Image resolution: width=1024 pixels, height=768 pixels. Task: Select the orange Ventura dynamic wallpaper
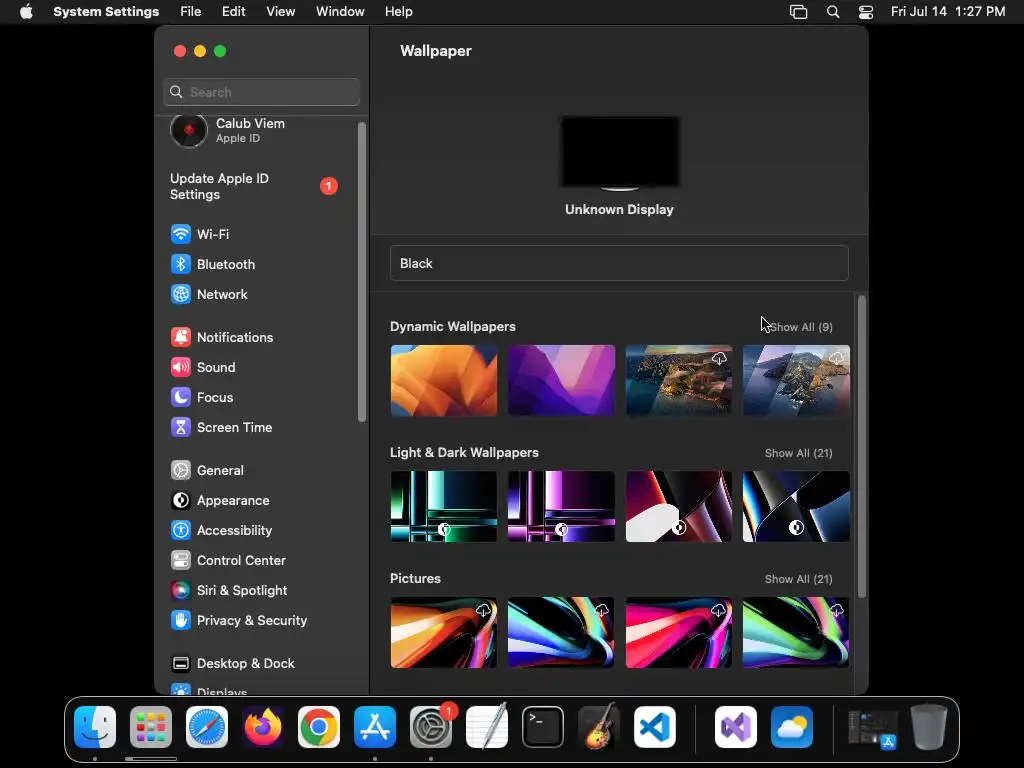coord(444,381)
